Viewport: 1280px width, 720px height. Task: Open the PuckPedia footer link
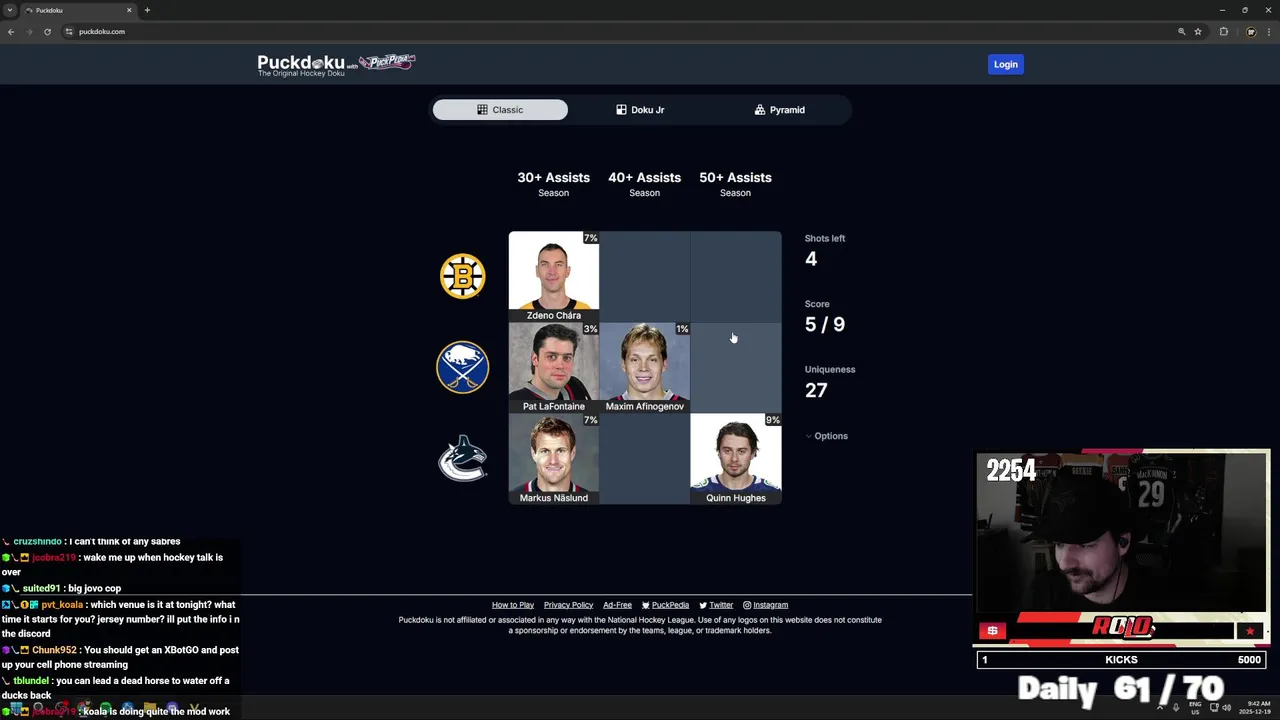point(665,605)
